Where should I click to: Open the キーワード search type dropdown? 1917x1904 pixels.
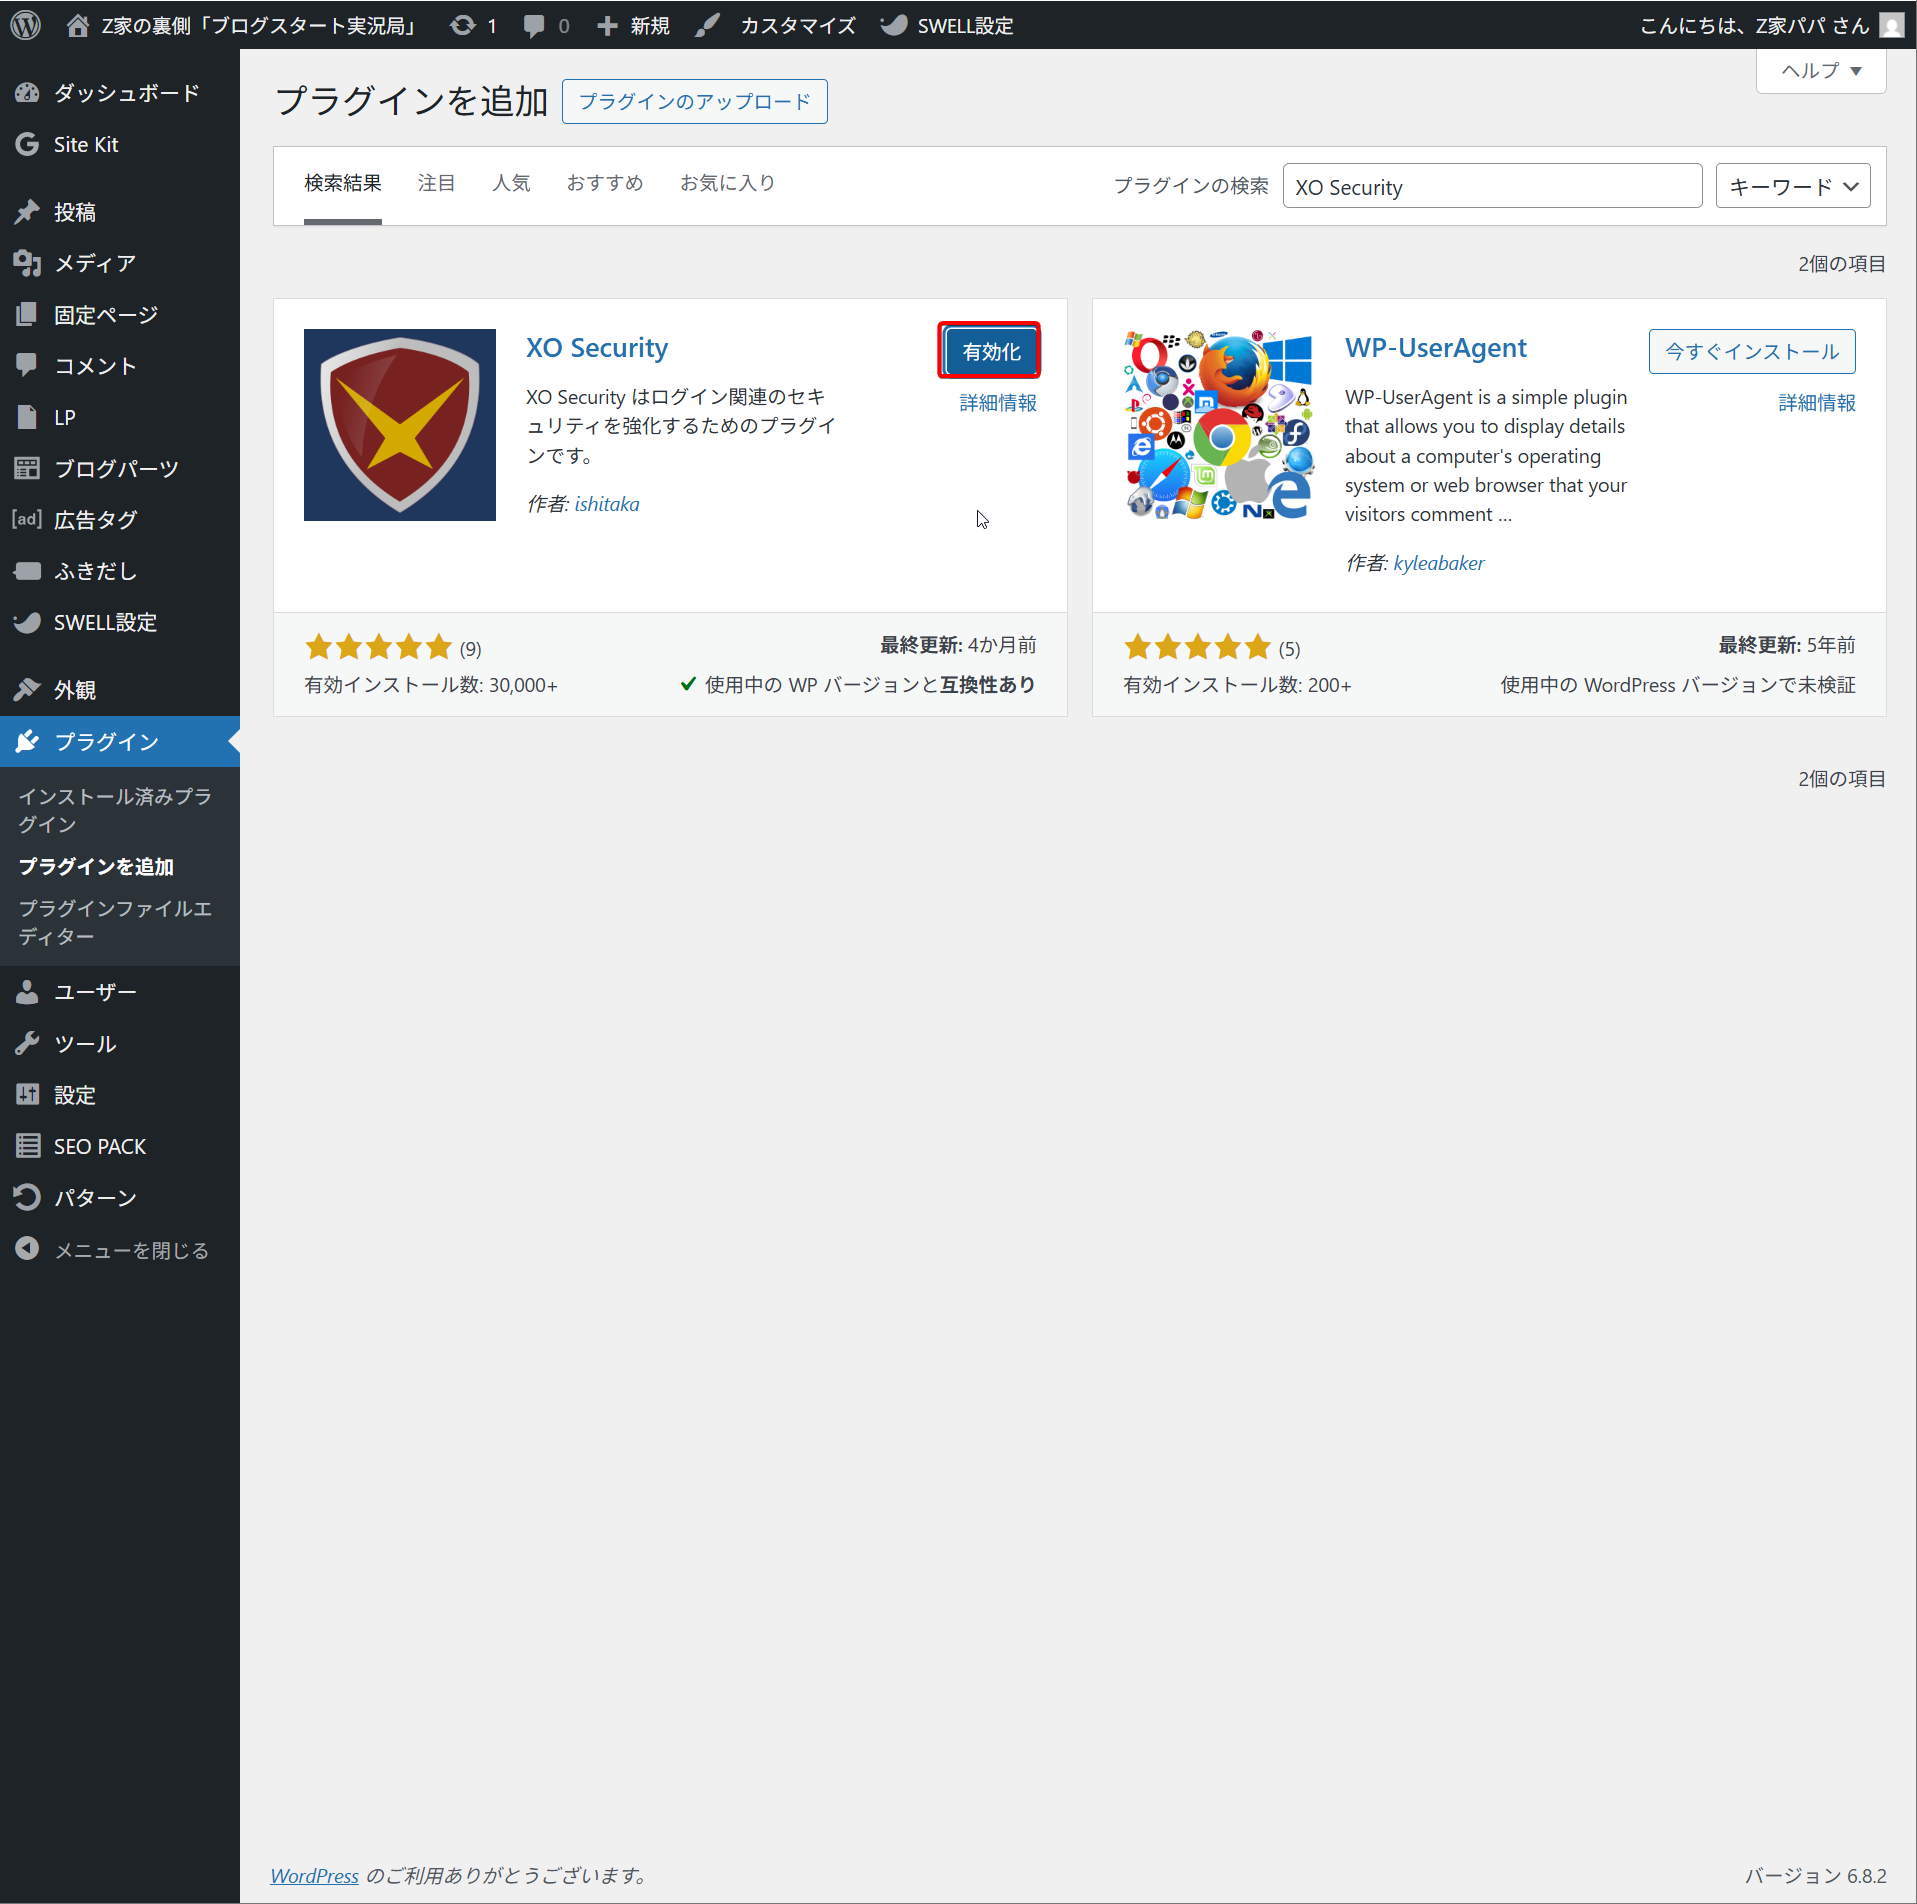(x=1793, y=186)
